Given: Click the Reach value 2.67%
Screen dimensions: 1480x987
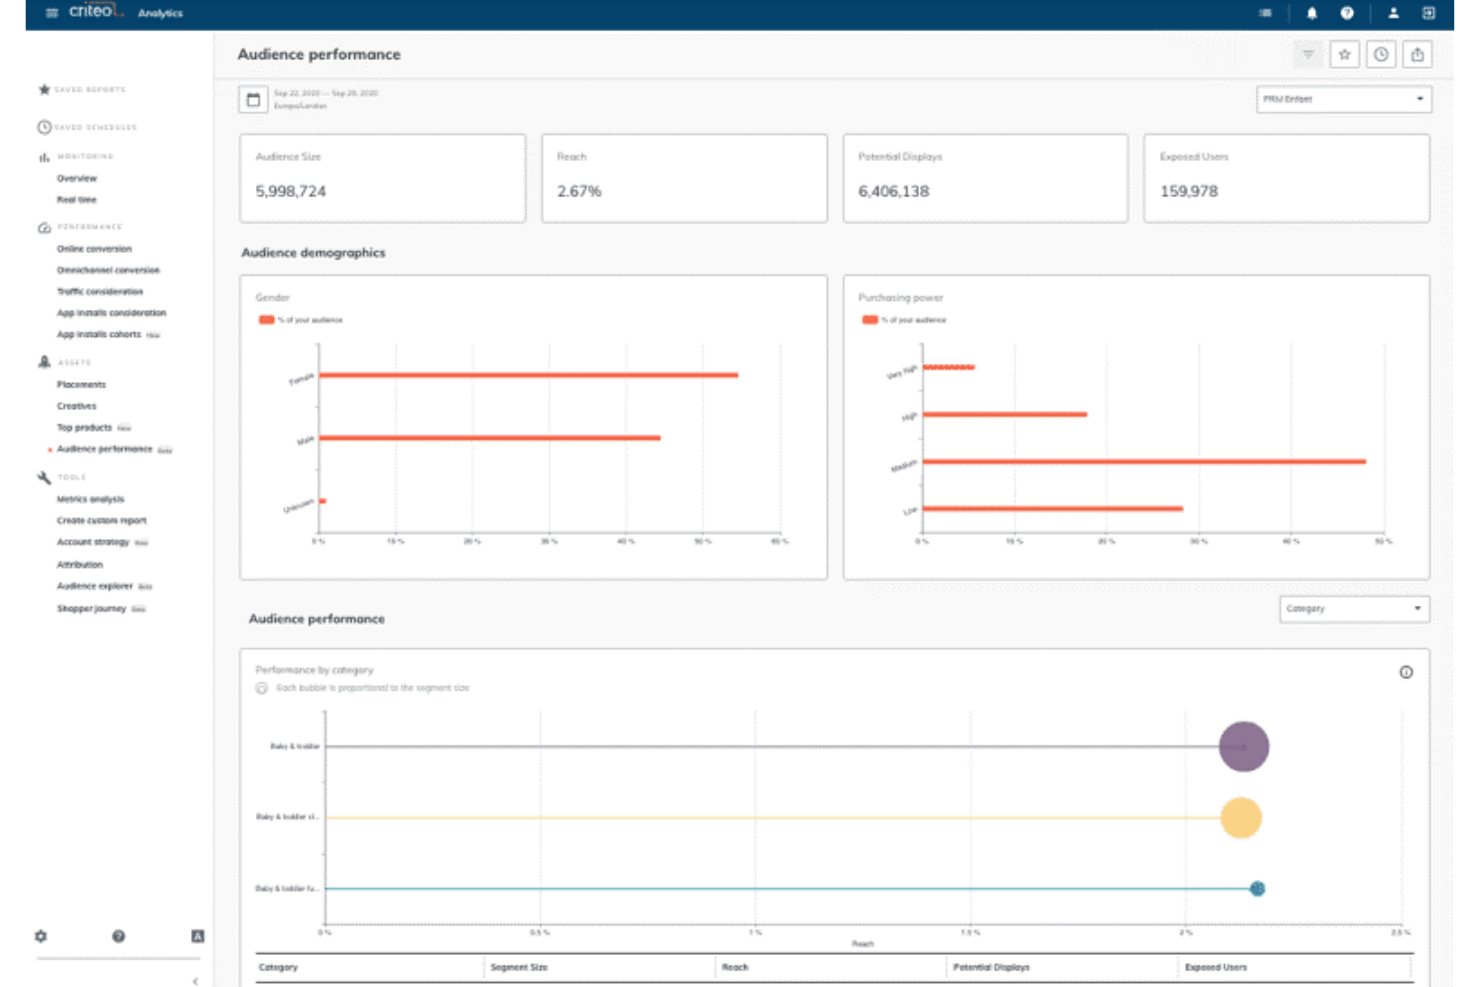Looking at the screenshot, I should (x=580, y=191).
